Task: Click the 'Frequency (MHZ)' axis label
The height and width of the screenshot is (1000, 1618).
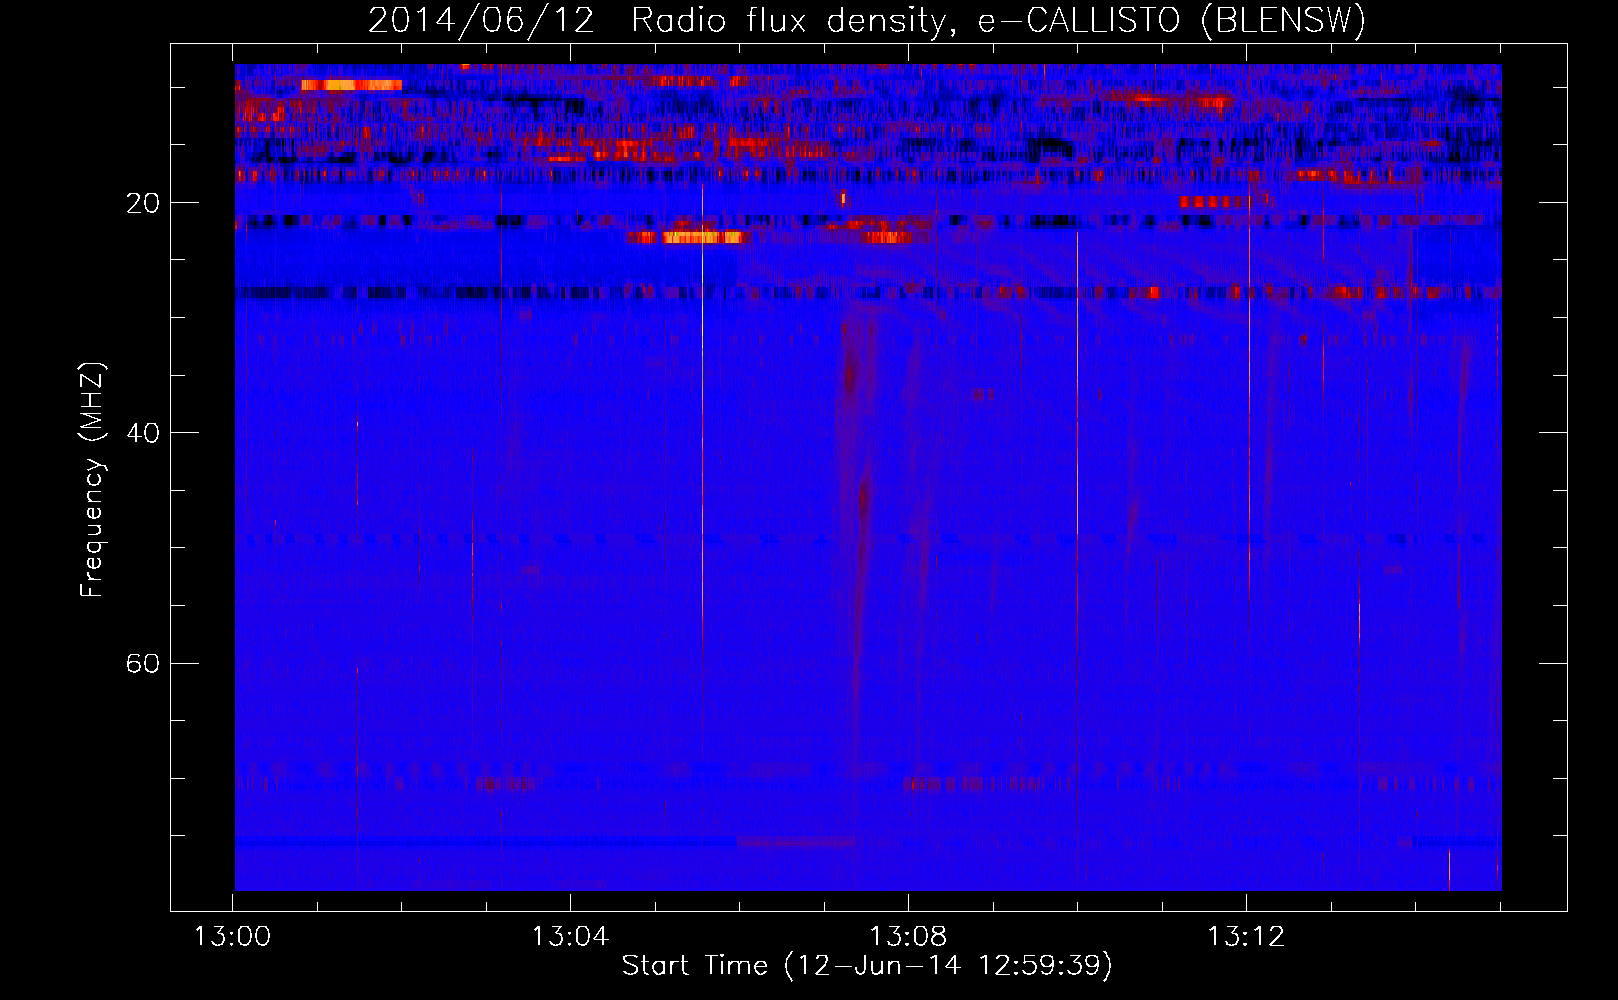Action: 92,480
